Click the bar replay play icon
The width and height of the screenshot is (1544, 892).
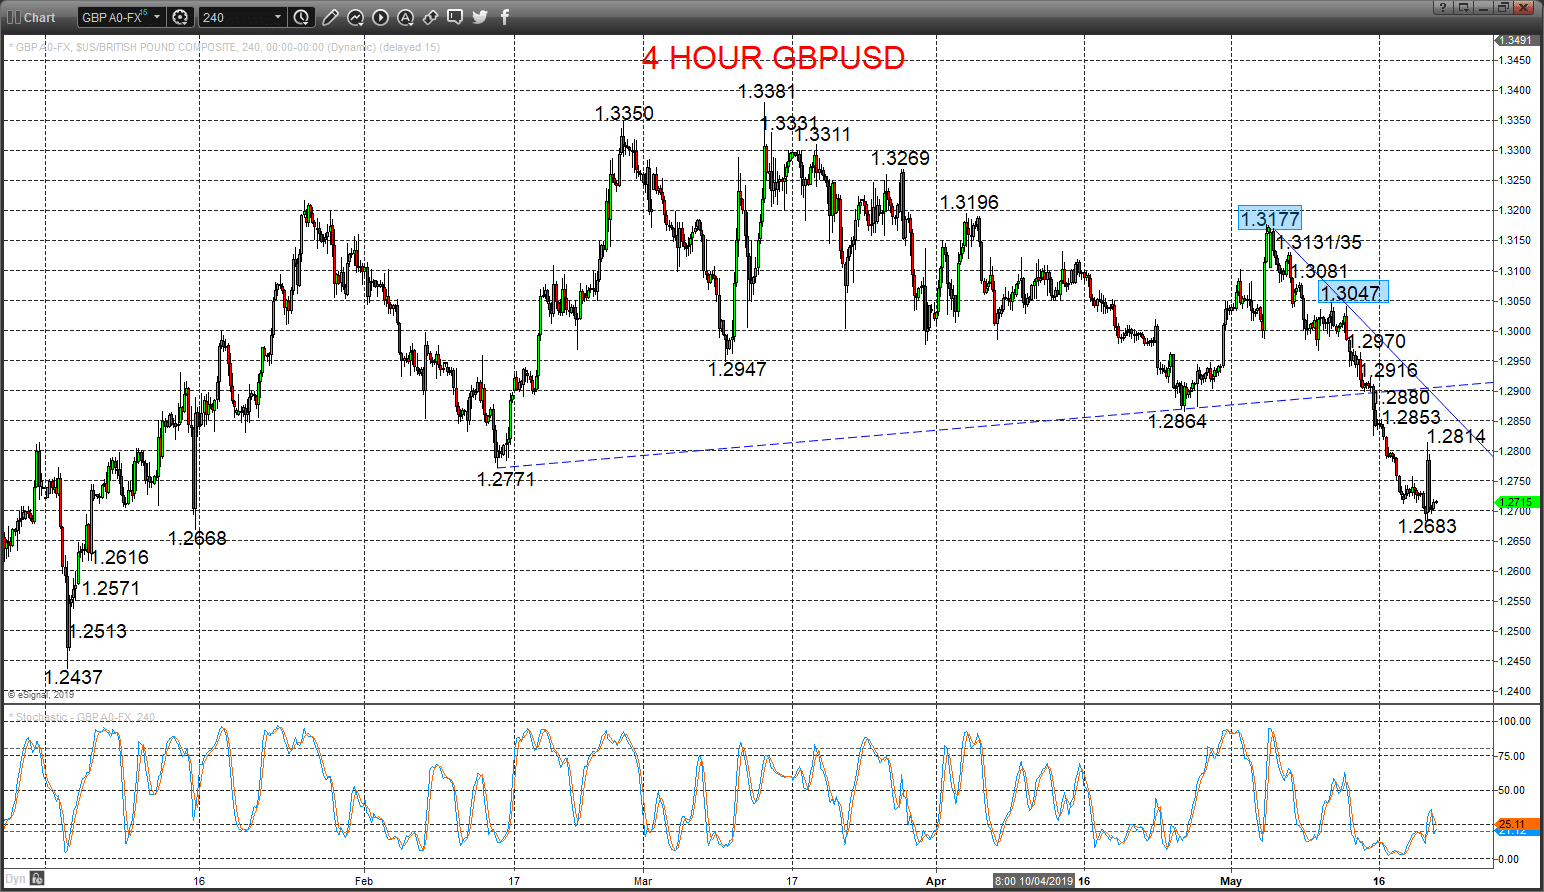point(381,17)
